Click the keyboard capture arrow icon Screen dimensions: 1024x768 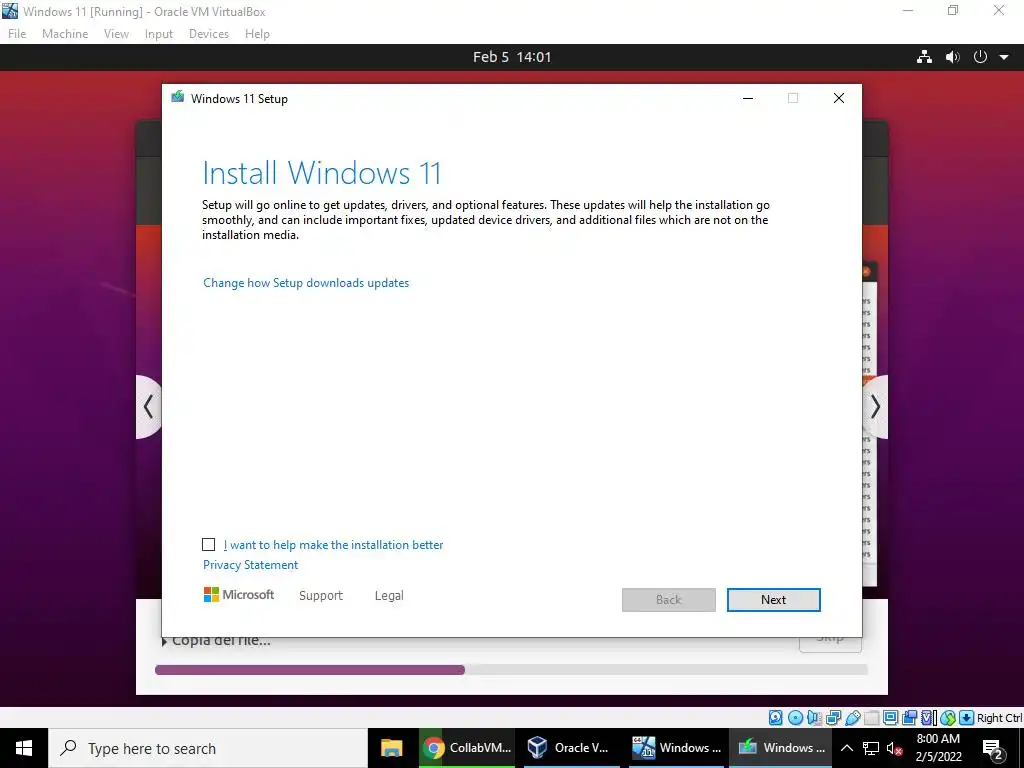point(967,718)
